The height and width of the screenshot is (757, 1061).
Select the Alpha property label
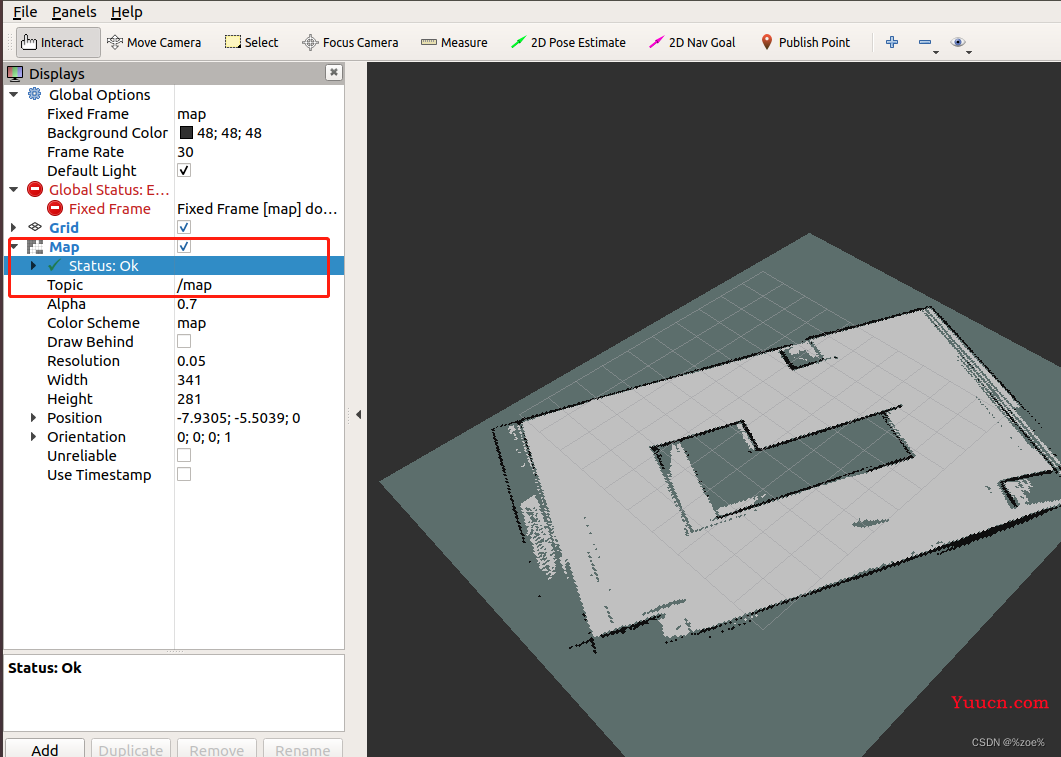pyautogui.click(x=66, y=304)
